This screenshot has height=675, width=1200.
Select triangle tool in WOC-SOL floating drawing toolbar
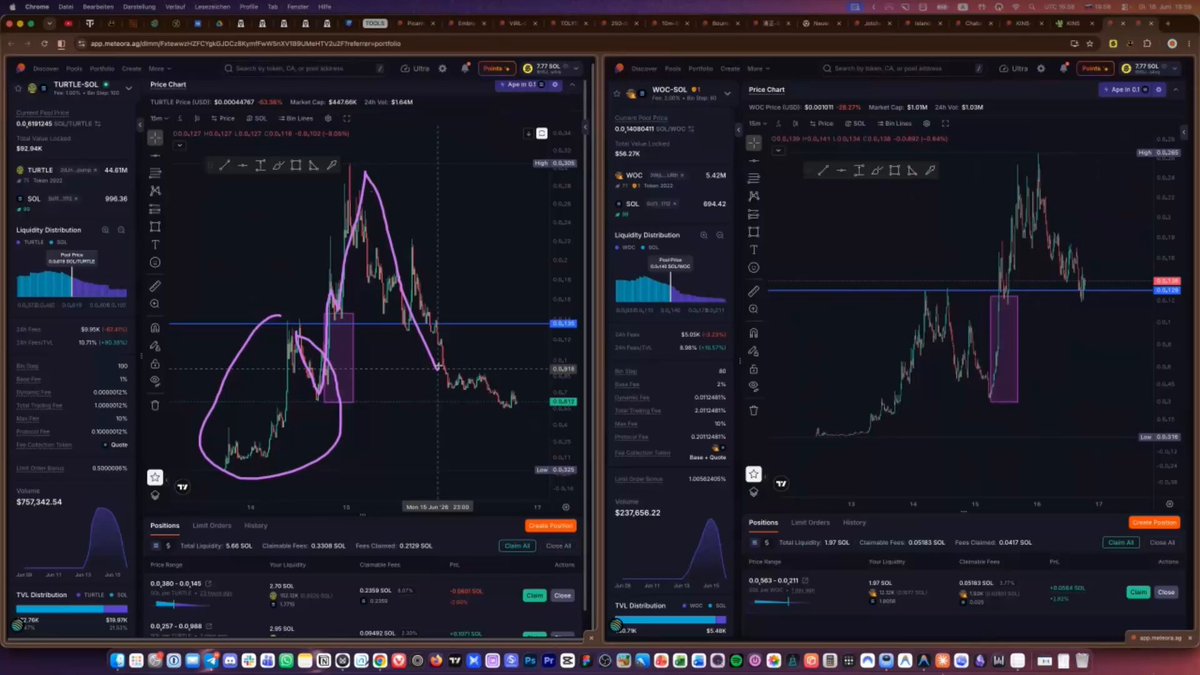click(913, 171)
